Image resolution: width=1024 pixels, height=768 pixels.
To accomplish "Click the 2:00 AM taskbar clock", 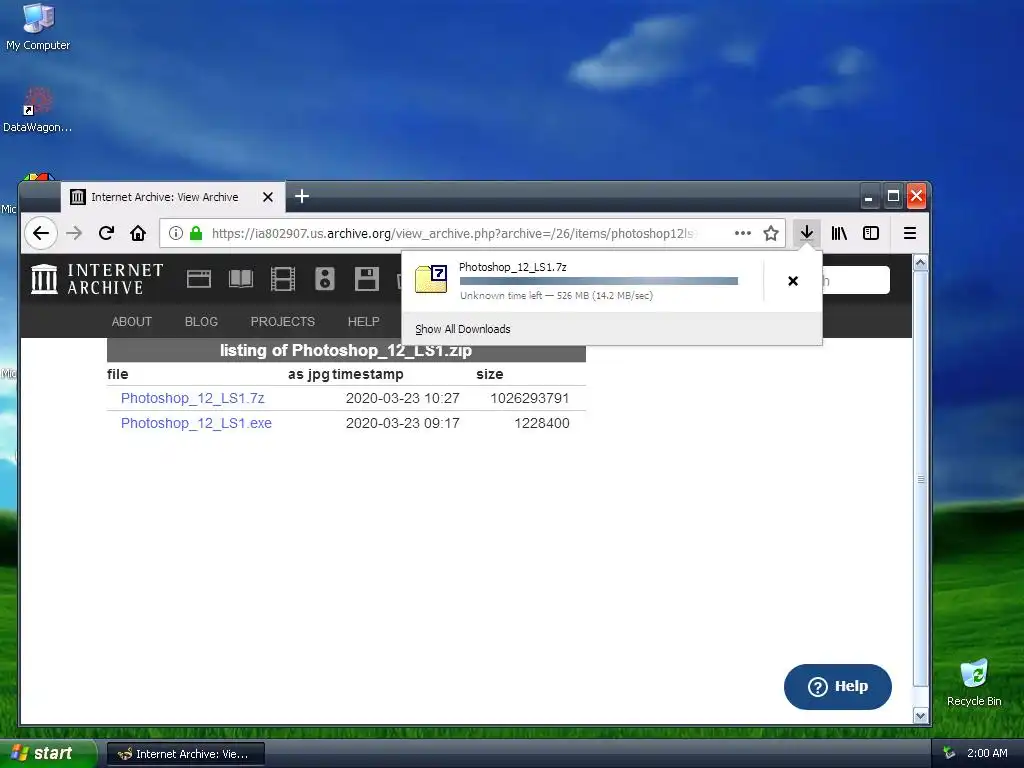I will tap(987, 753).
